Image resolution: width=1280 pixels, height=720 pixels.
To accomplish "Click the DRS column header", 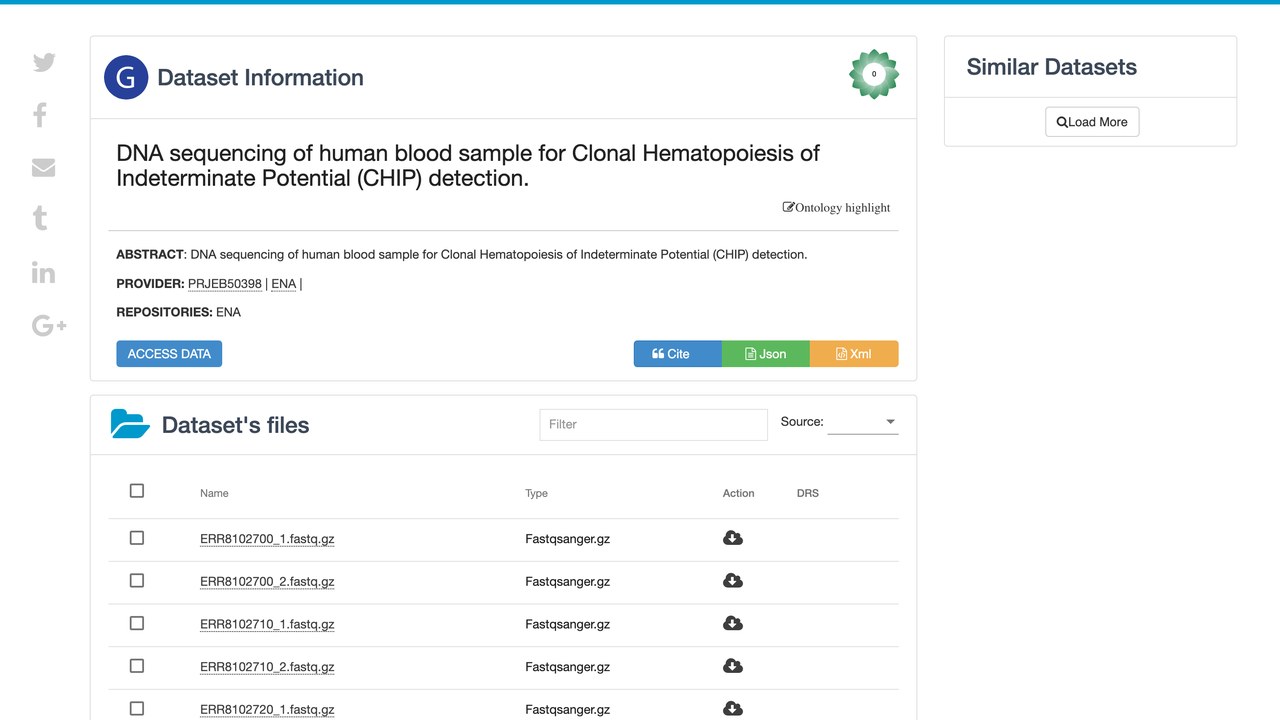I will click(808, 493).
